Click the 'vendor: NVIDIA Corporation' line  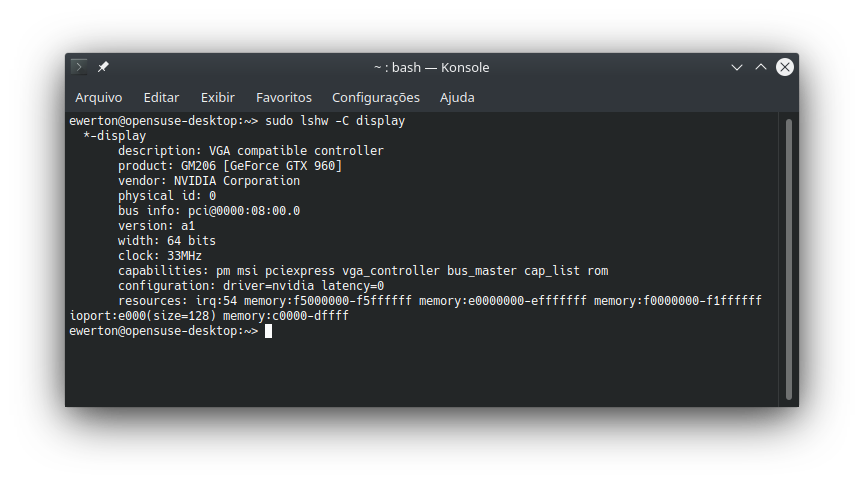click(209, 181)
